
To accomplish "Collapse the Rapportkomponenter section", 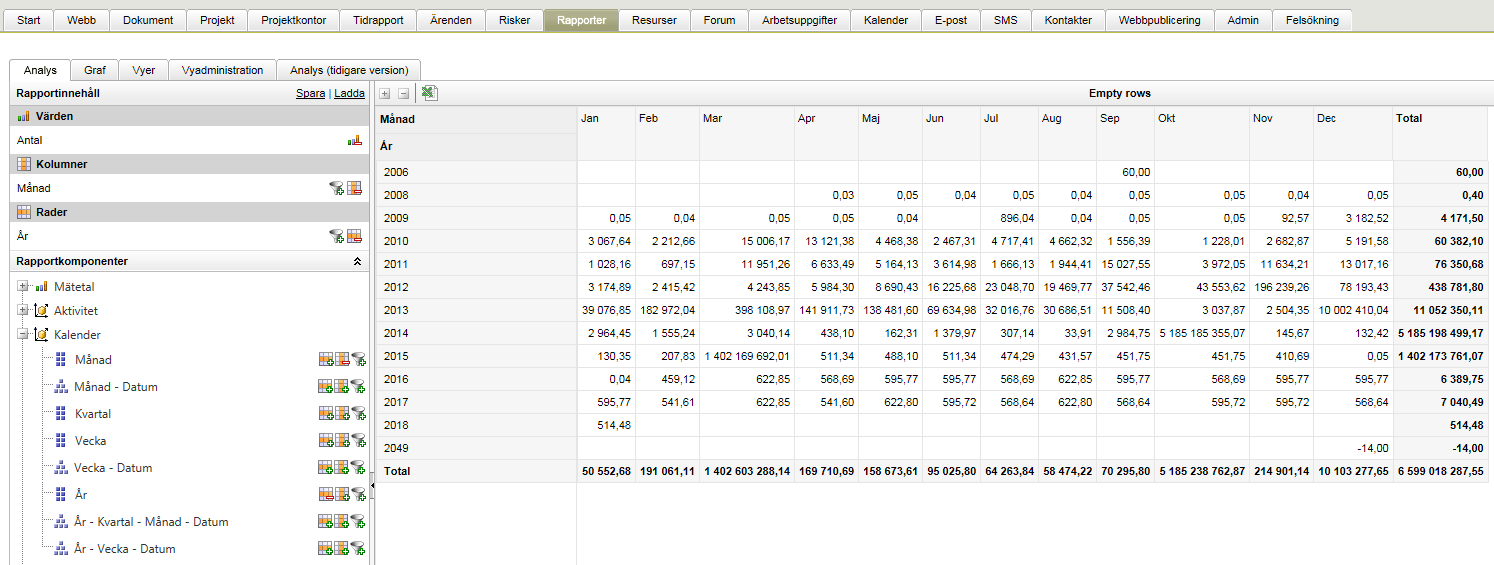I will pyautogui.click(x=357, y=261).
